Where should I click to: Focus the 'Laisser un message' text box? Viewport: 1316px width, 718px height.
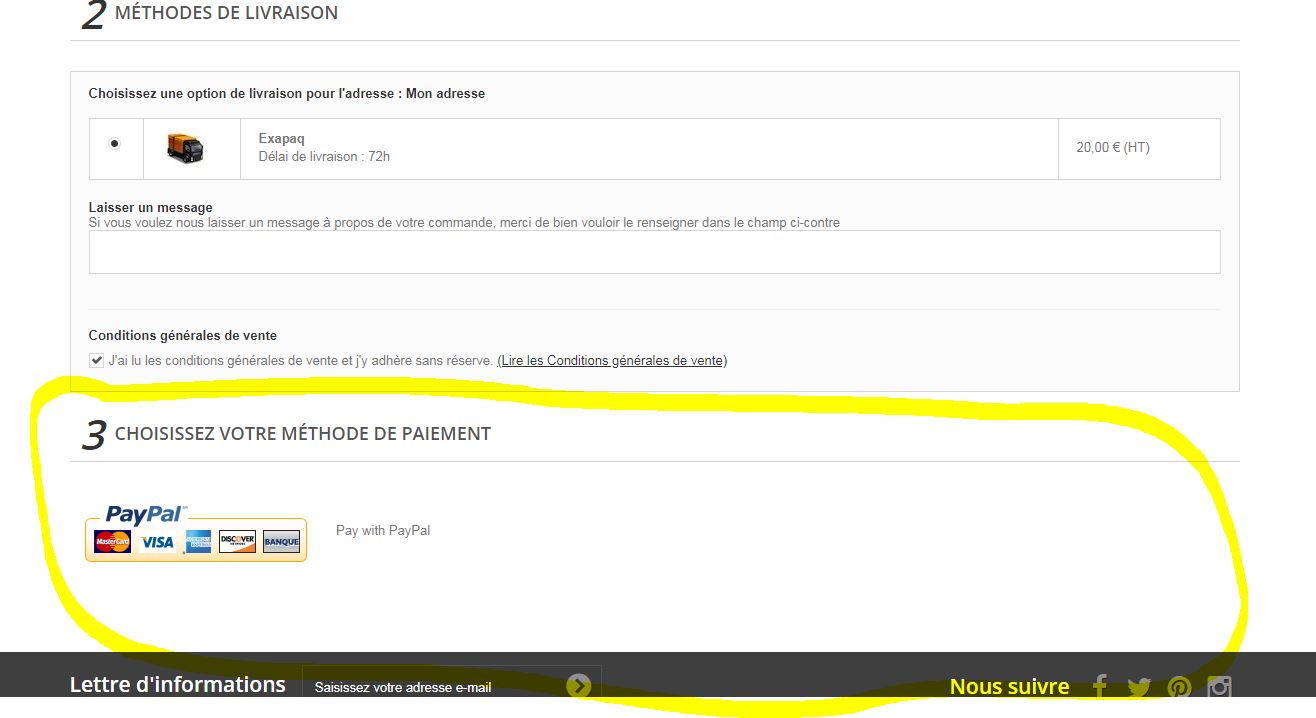pos(654,252)
